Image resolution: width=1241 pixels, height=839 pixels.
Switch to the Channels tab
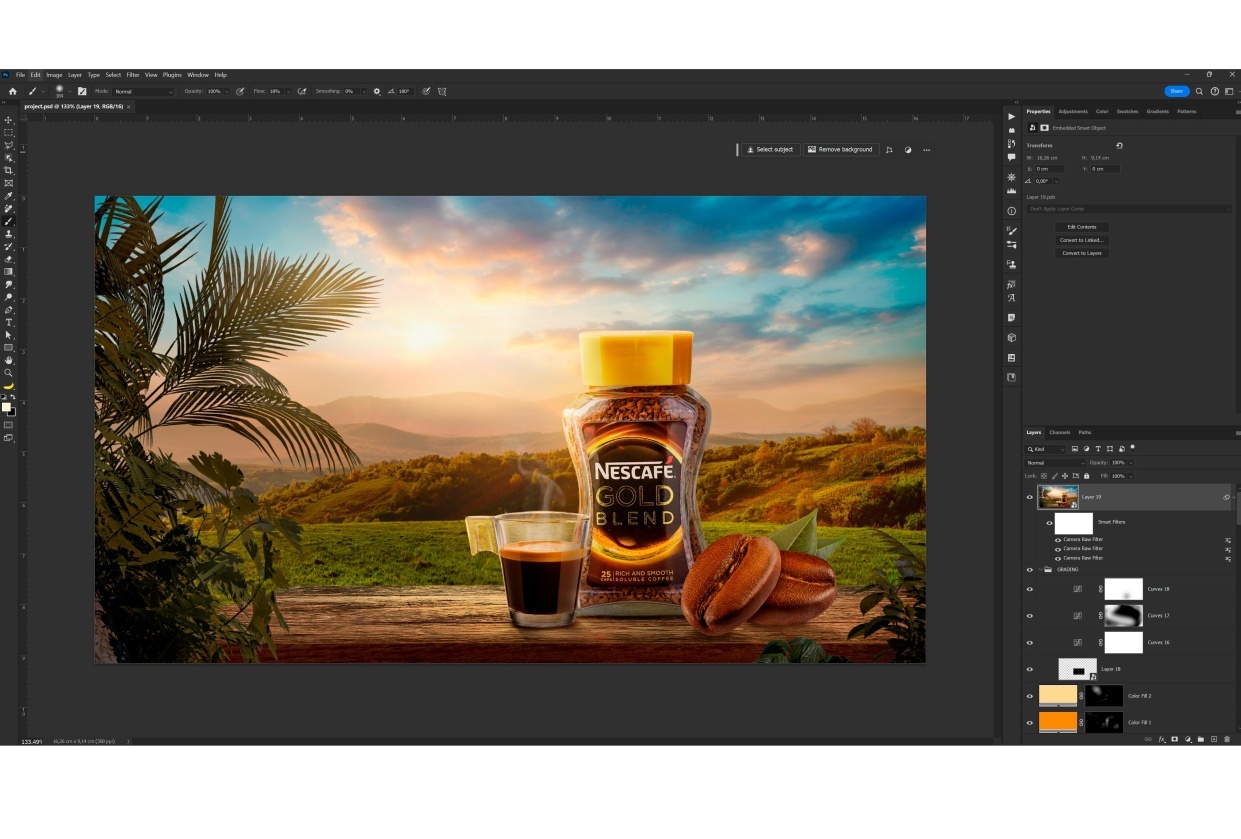pos(1060,433)
